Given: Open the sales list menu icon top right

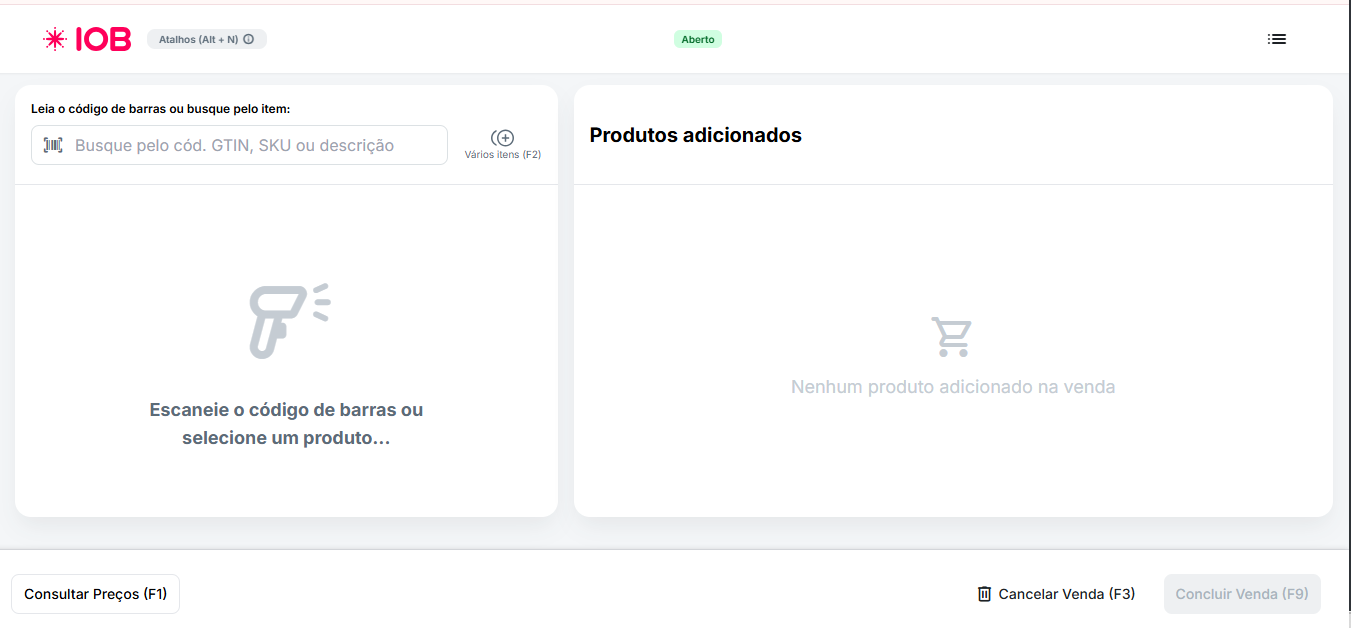Looking at the screenshot, I should [1277, 39].
